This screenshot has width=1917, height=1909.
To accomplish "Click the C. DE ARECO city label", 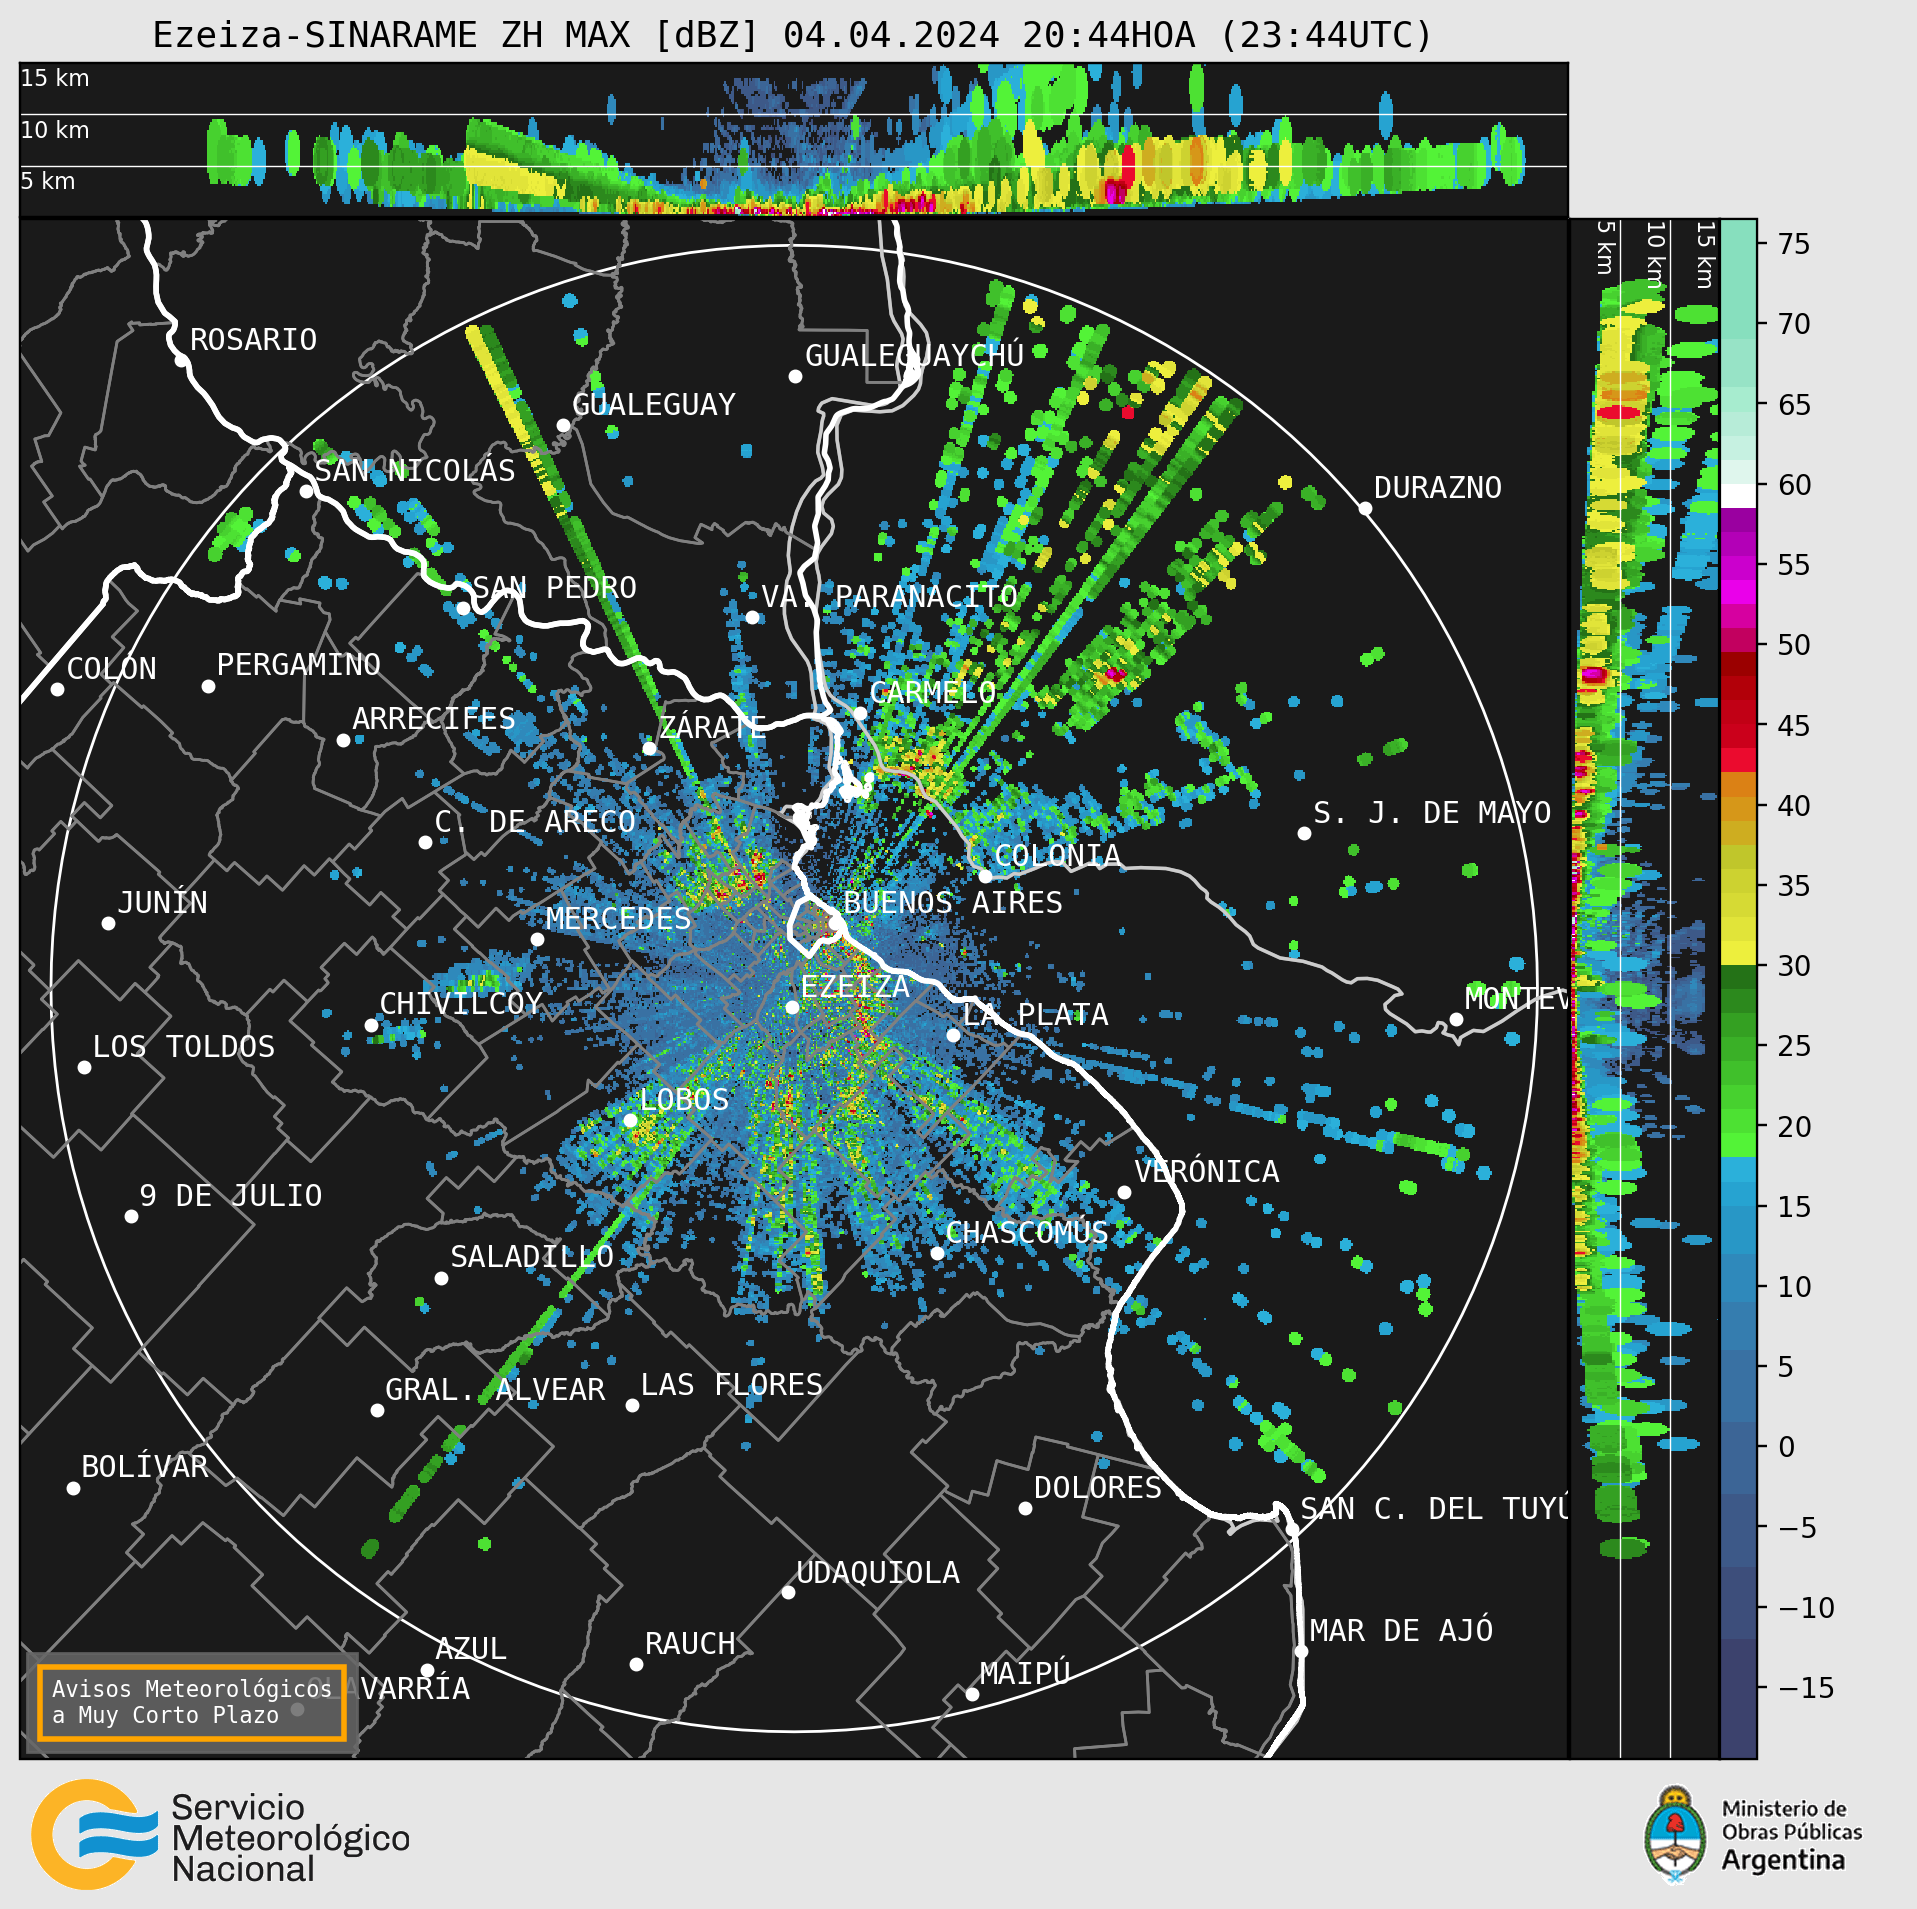I will [x=535, y=822].
